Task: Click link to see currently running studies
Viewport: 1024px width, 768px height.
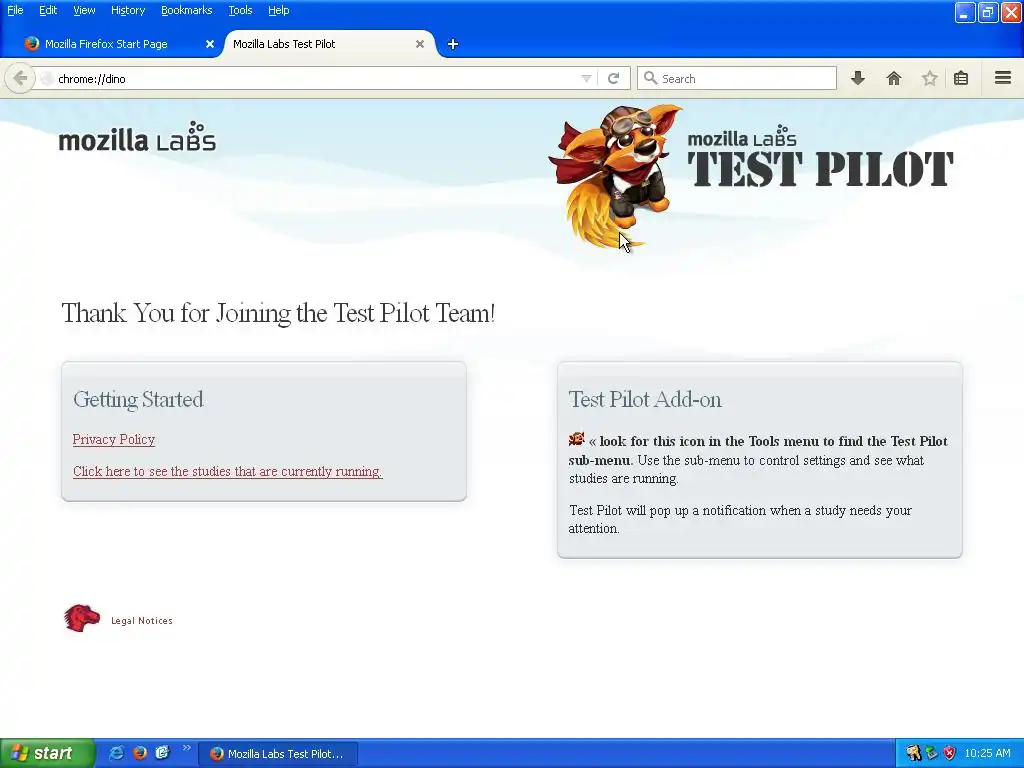Action: coord(227,472)
